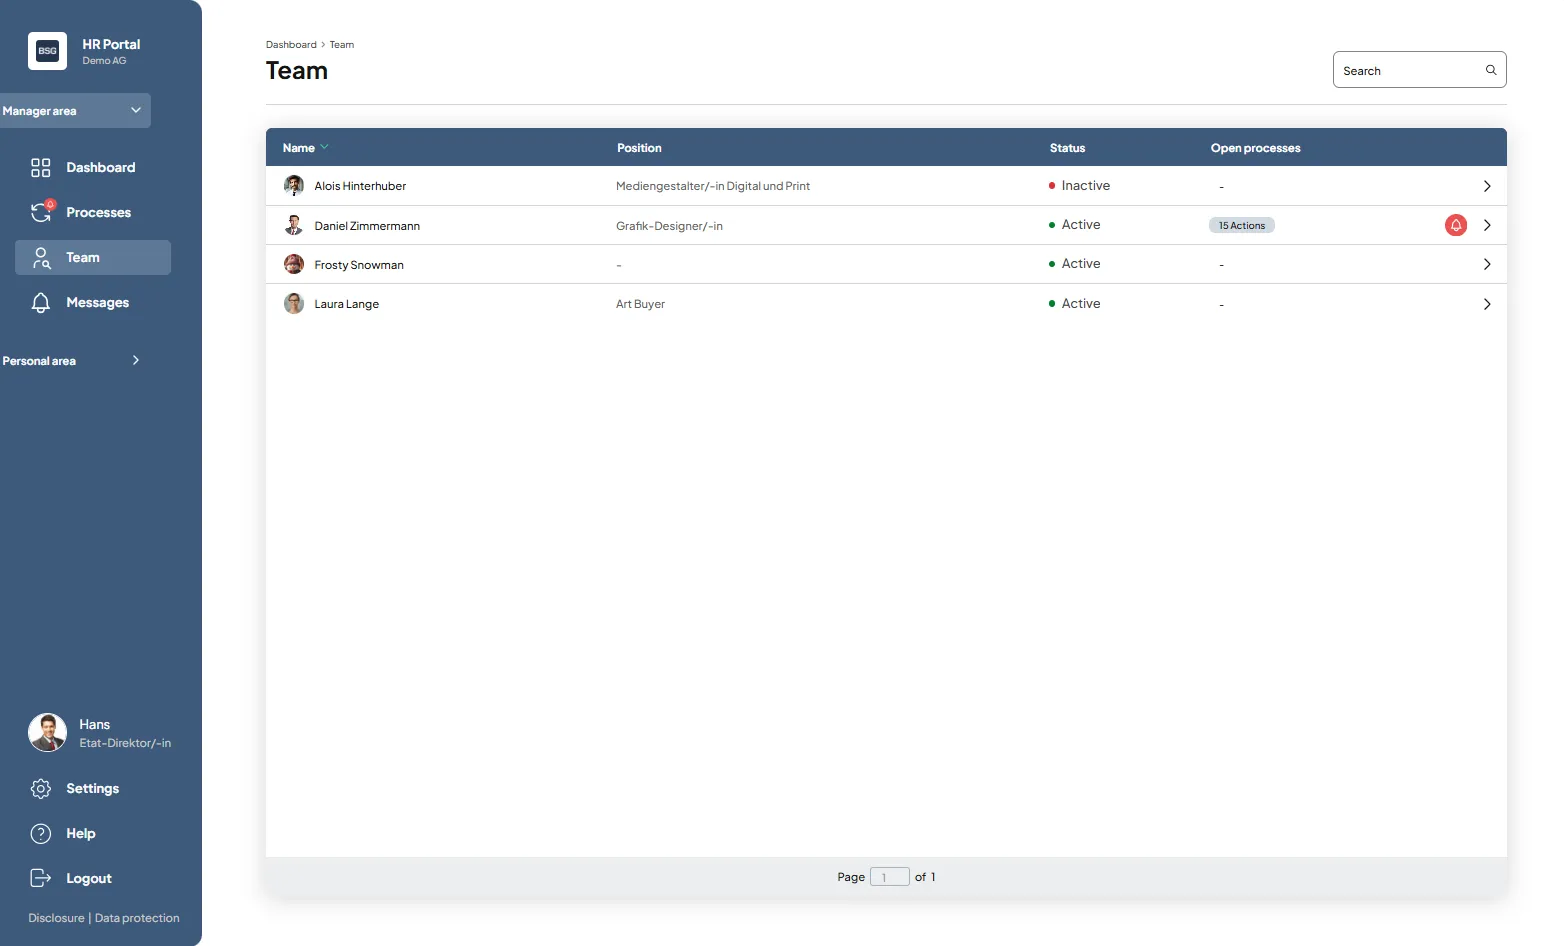1564x946 pixels.
Task: Open the Dashboard grid icon
Action: (x=41, y=168)
